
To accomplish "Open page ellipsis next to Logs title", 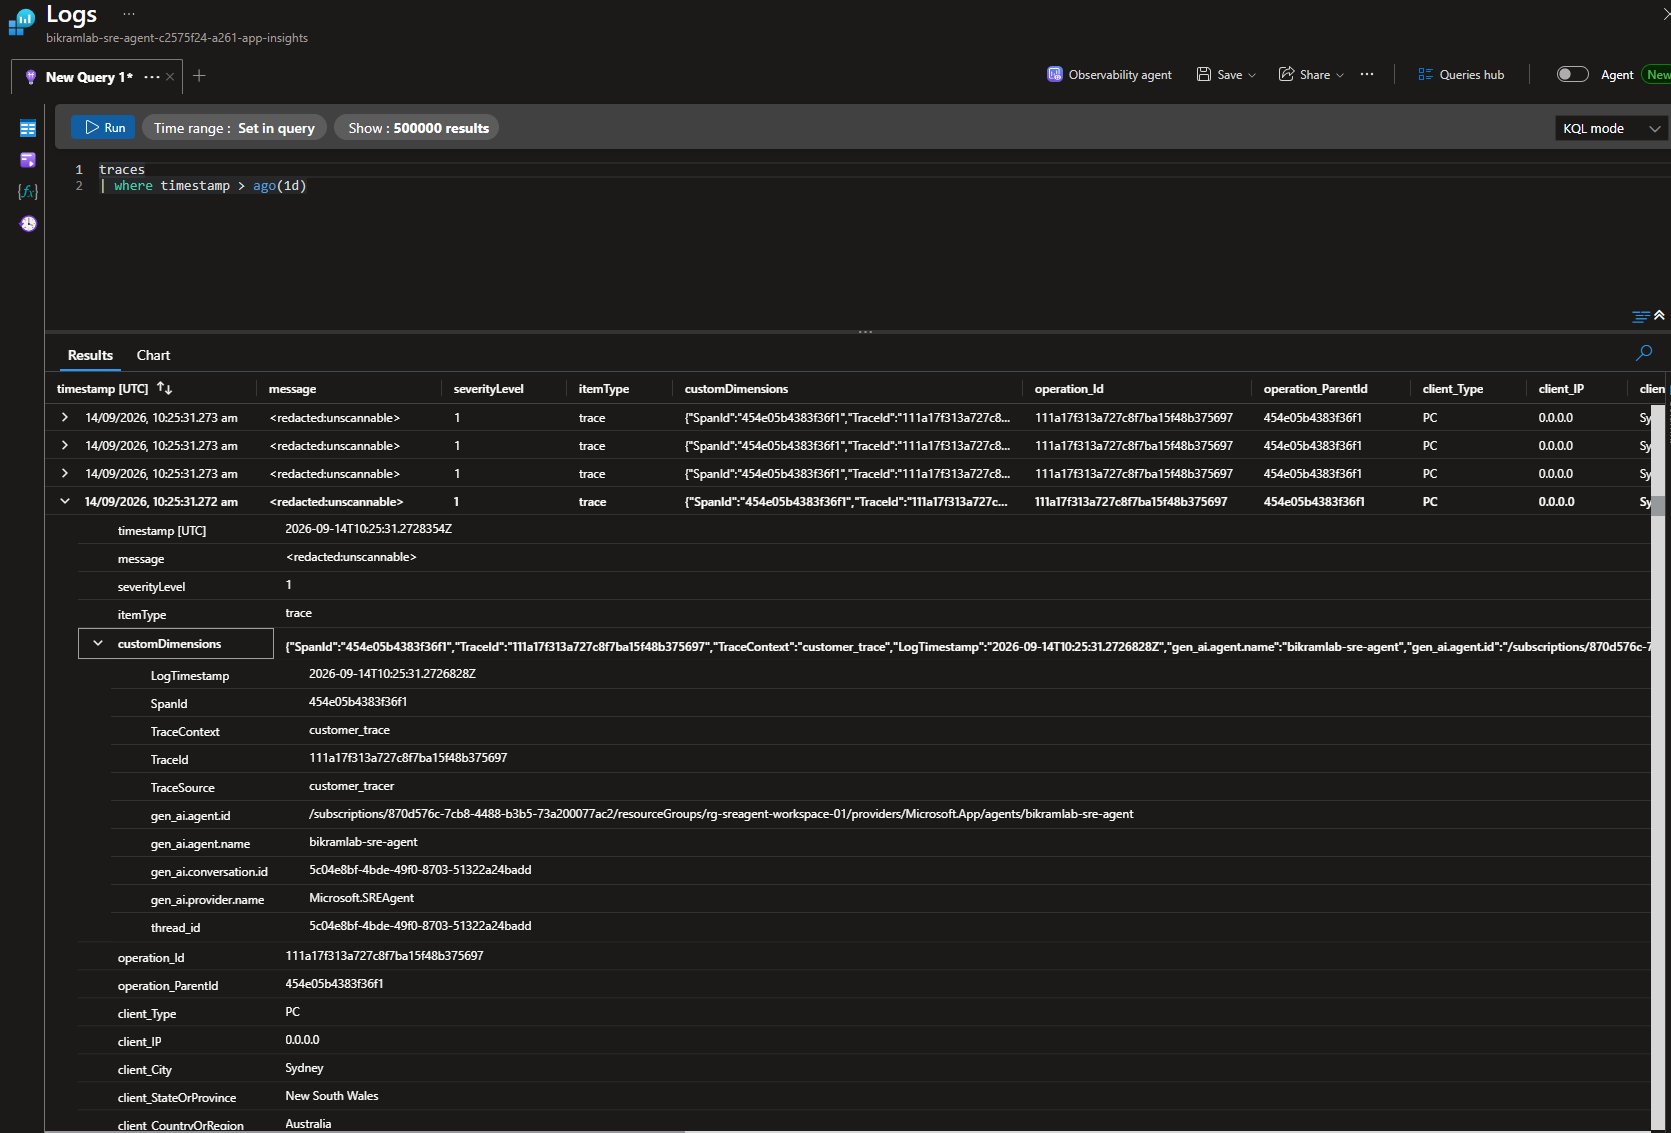I will 129,14.
